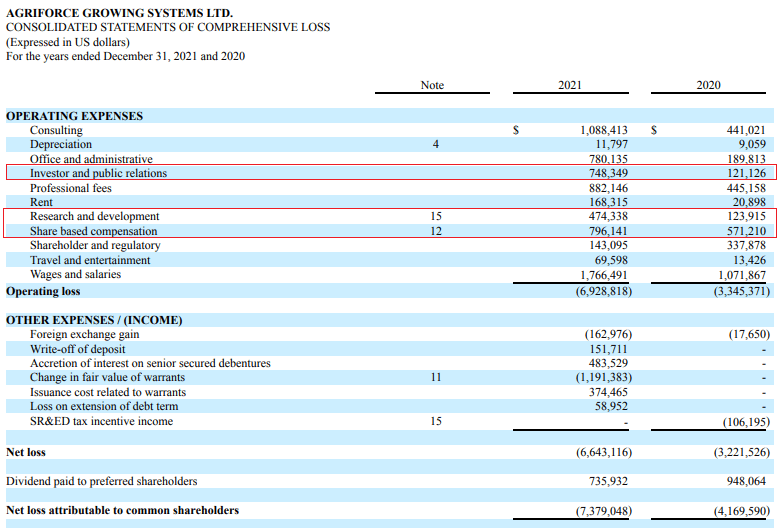Click the Share based compensation label
The height and width of the screenshot is (528, 780).
[x=94, y=231]
